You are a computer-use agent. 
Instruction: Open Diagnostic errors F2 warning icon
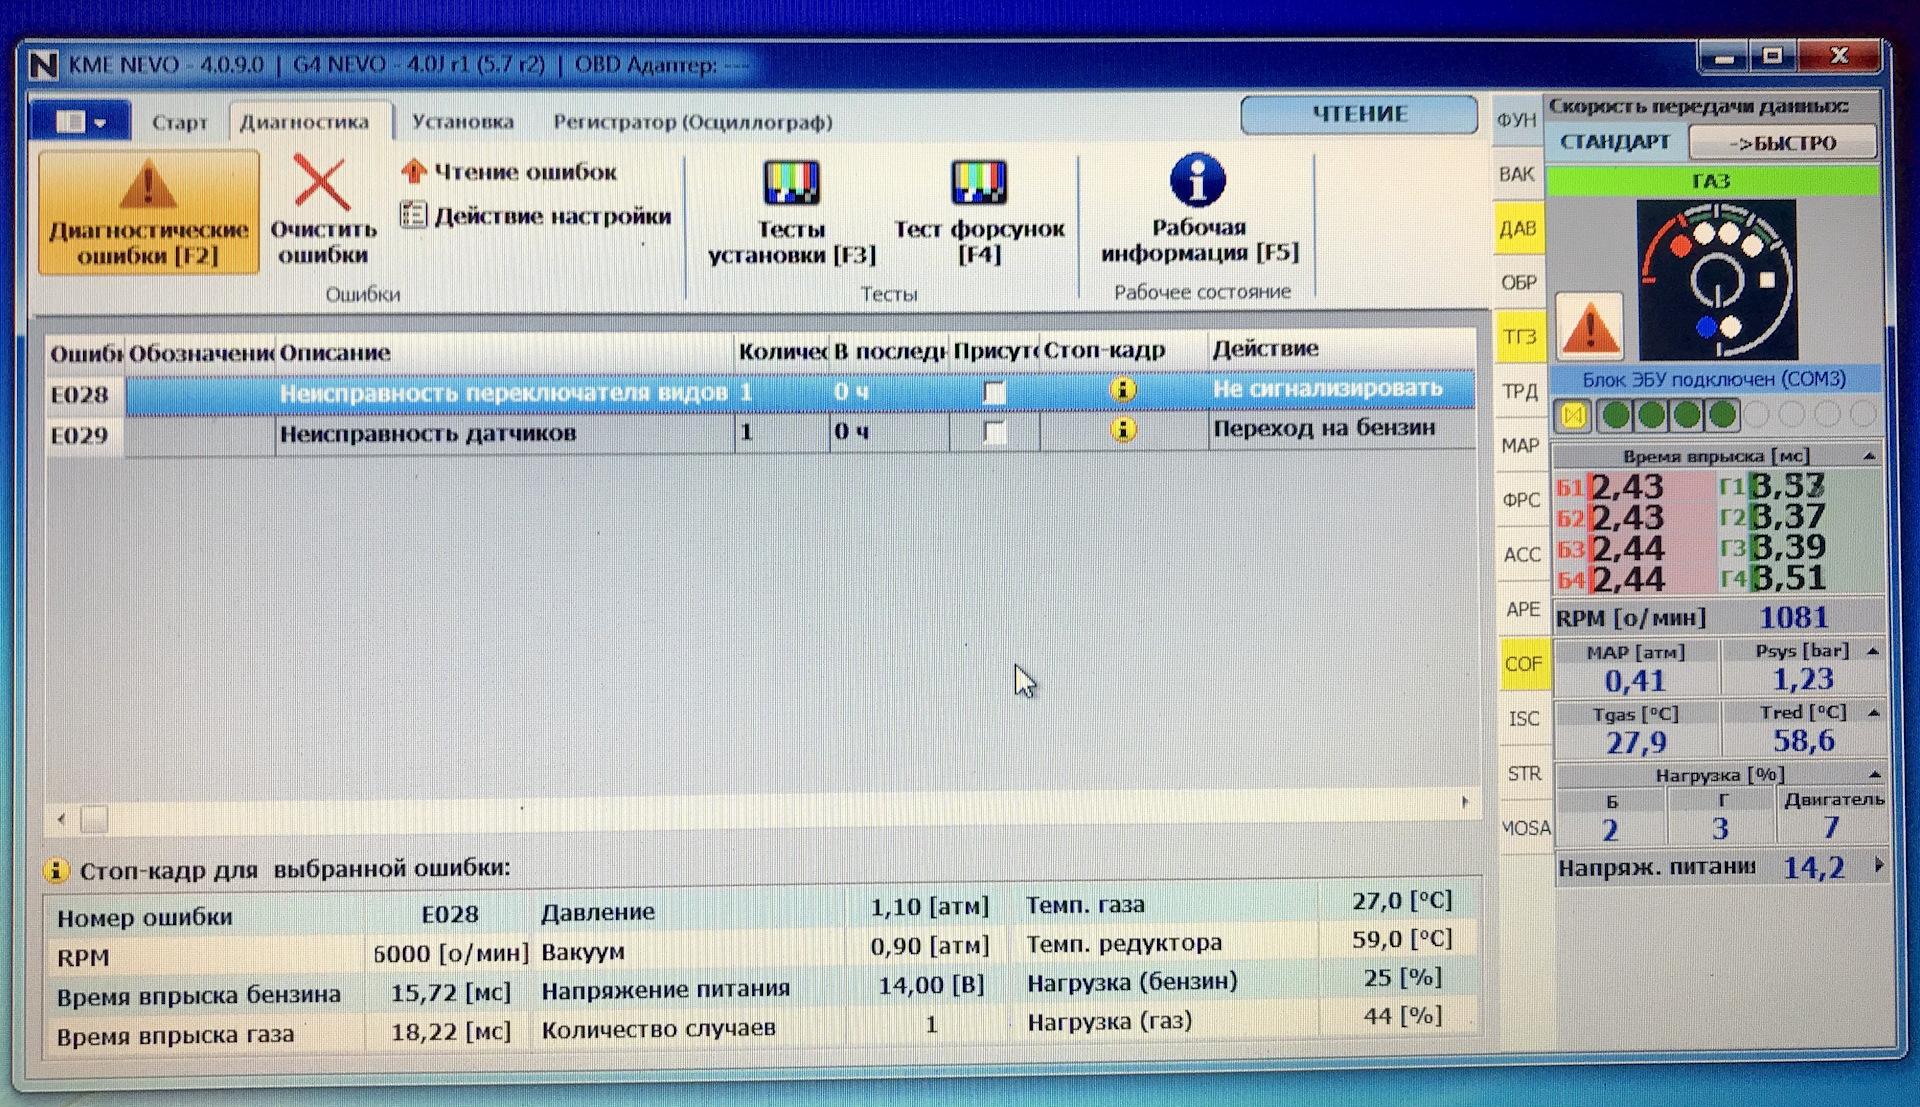tap(148, 186)
